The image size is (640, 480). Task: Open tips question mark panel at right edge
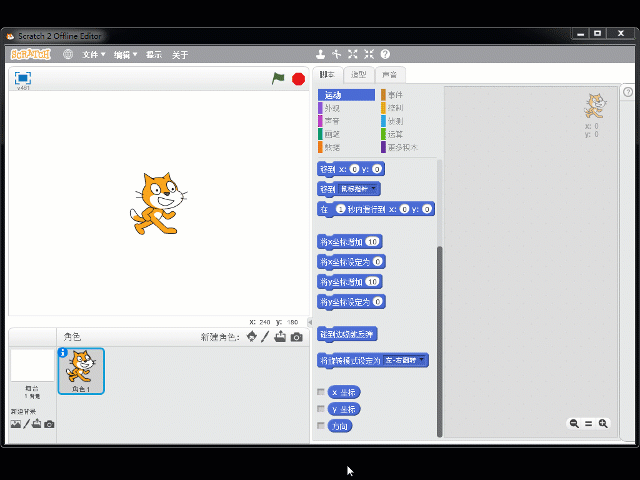pos(628,92)
